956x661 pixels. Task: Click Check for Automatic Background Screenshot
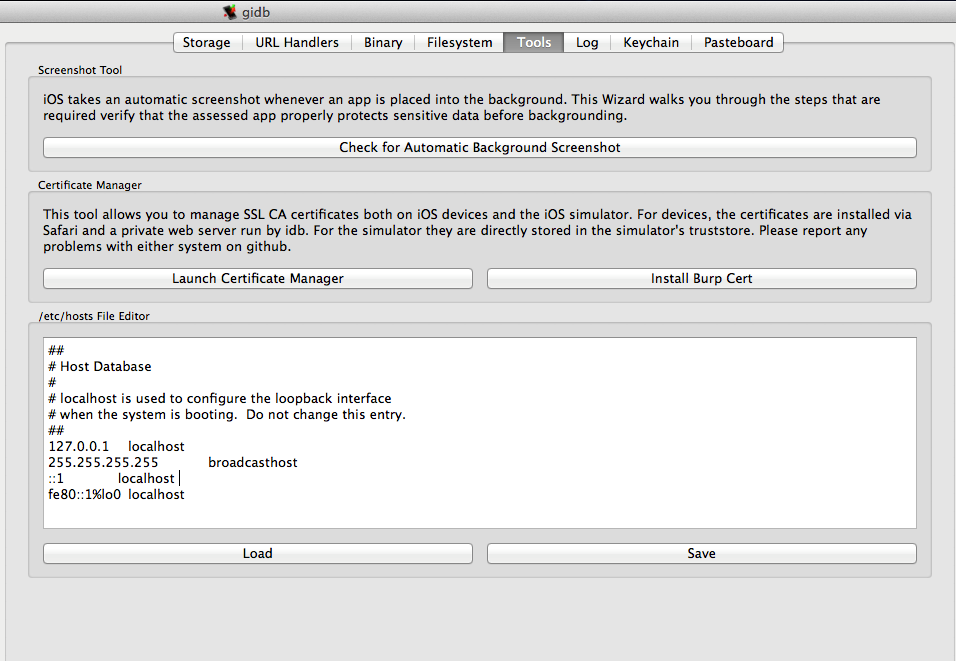click(480, 147)
